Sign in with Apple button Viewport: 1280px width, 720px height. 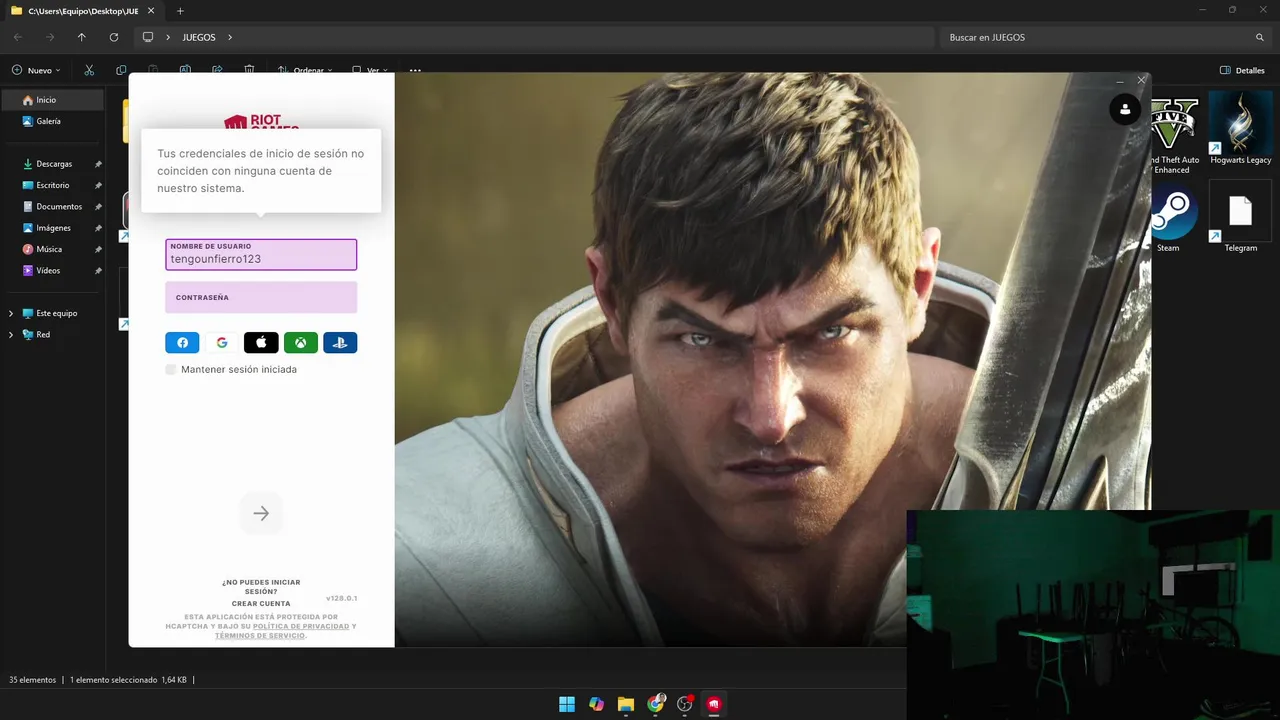click(x=261, y=343)
